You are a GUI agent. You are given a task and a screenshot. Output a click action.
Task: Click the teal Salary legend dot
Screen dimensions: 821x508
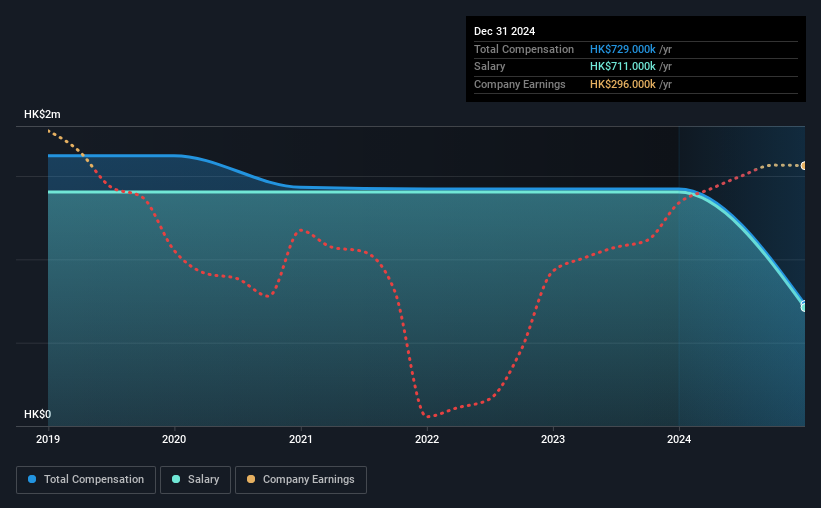[x=176, y=479]
